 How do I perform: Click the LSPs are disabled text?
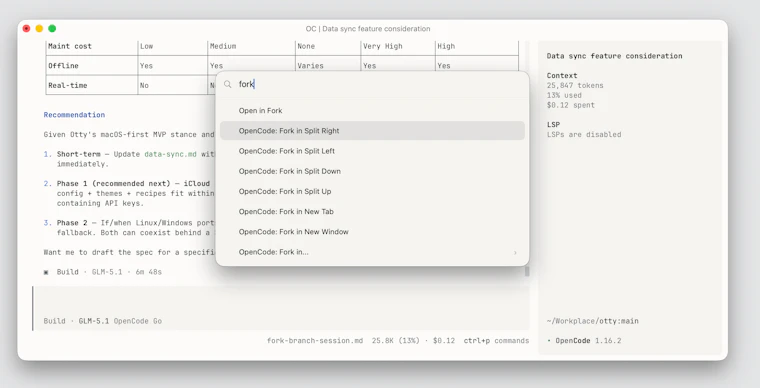[584, 134]
